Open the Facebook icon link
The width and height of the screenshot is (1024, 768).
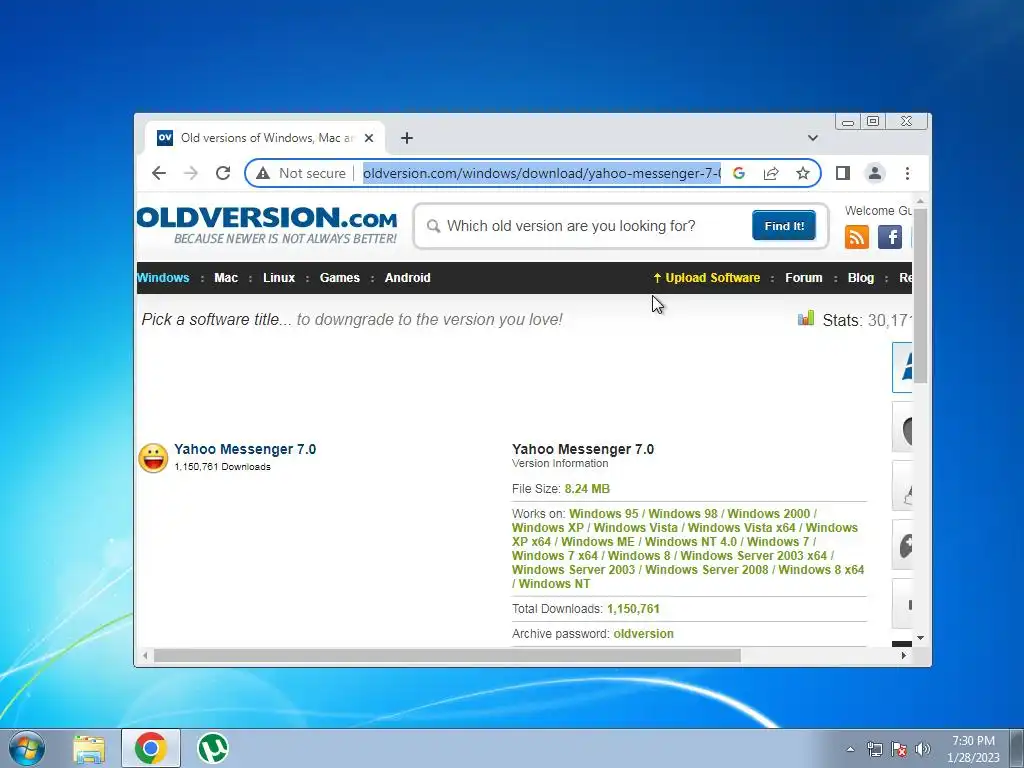pyautogui.click(x=889, y=236)
